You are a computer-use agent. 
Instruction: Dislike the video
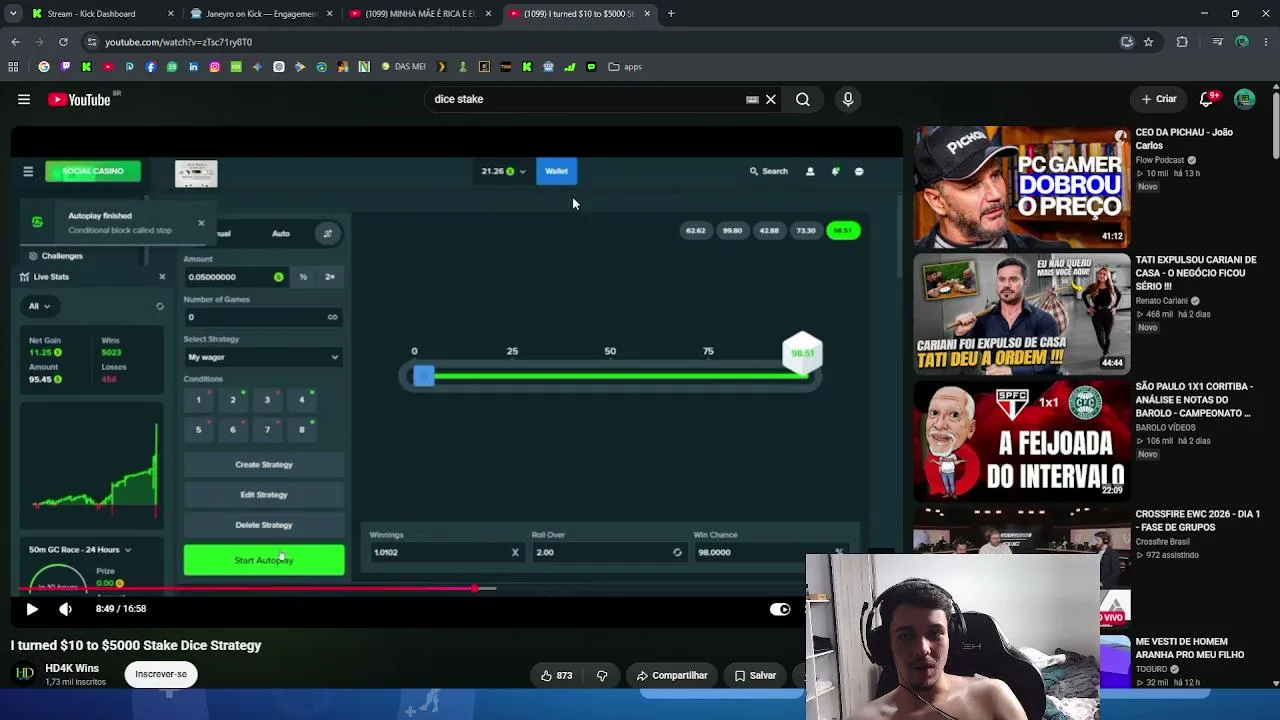[602, 675]
